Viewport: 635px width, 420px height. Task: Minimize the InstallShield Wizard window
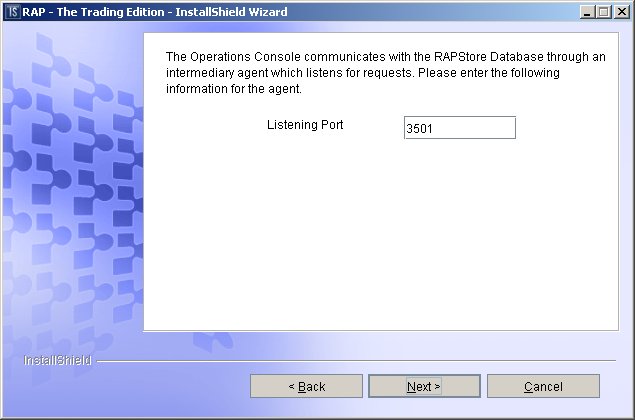click(587, 12)
